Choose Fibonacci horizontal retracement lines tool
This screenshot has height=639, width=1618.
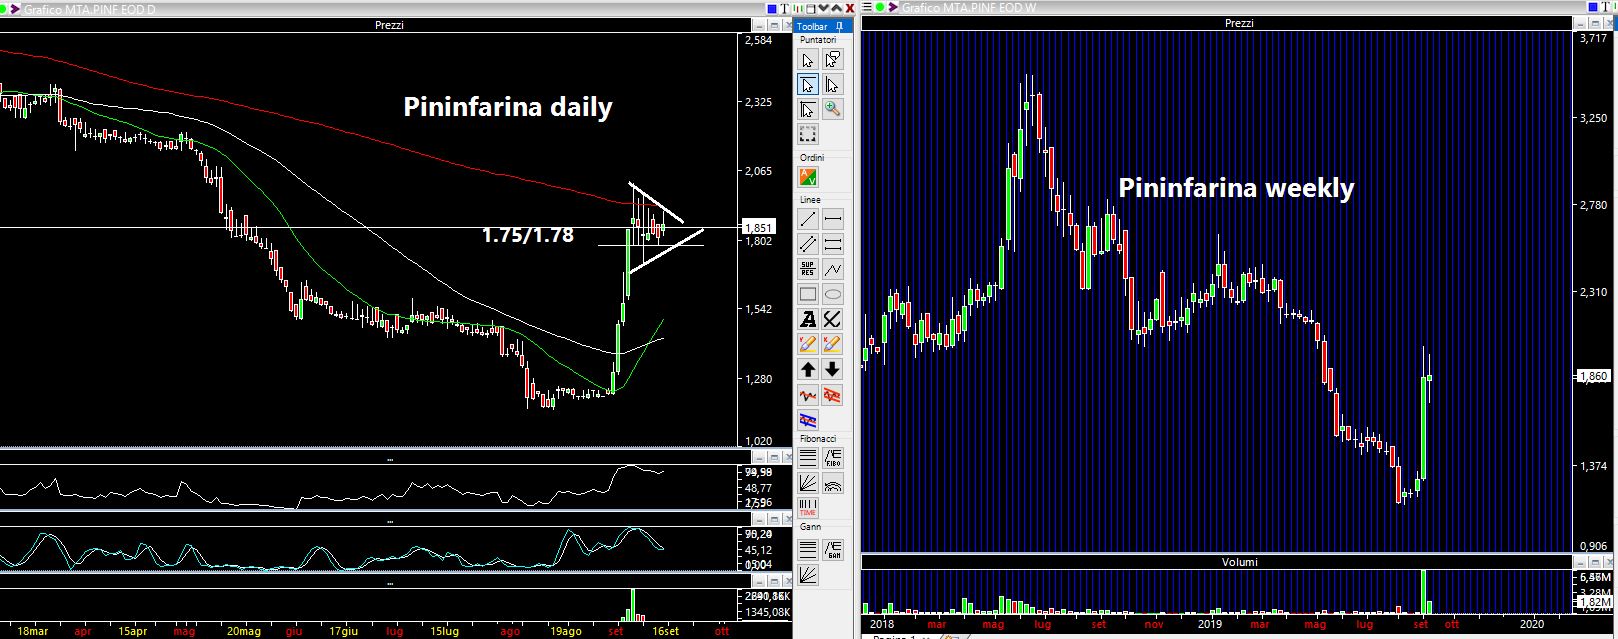(x=808, y=458)
